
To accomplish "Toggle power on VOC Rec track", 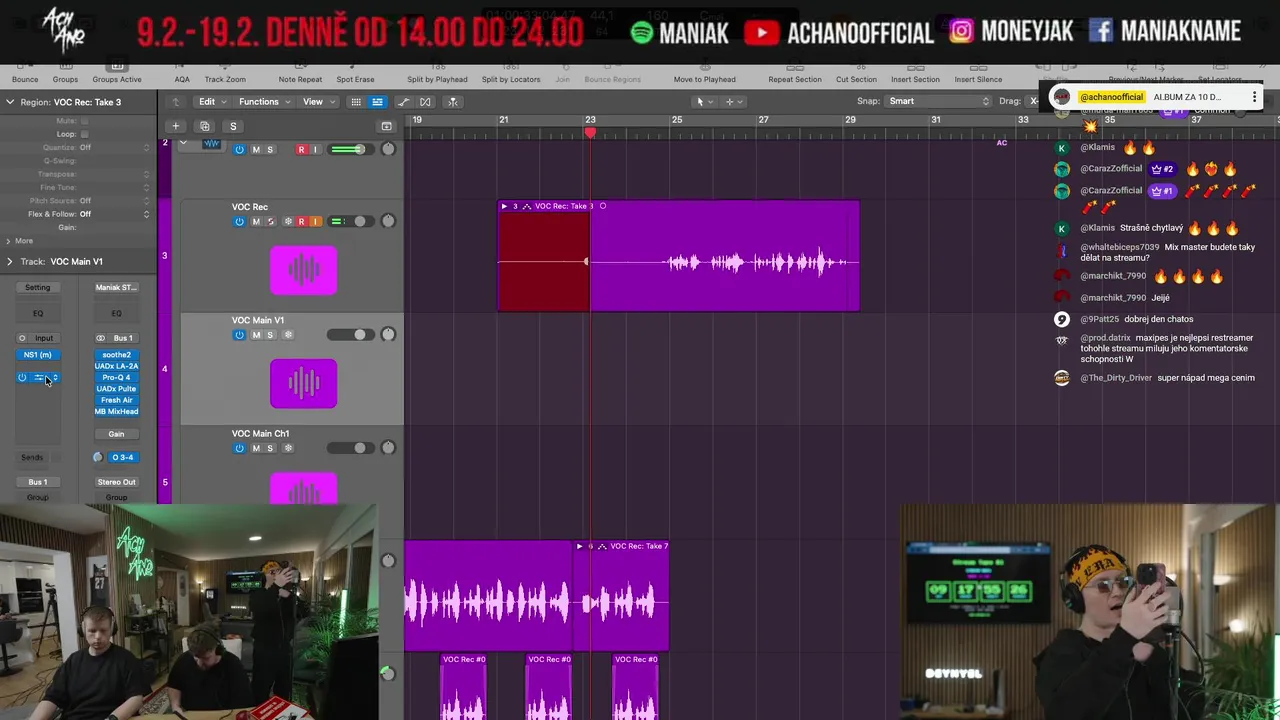I will (x=239, y=221).
